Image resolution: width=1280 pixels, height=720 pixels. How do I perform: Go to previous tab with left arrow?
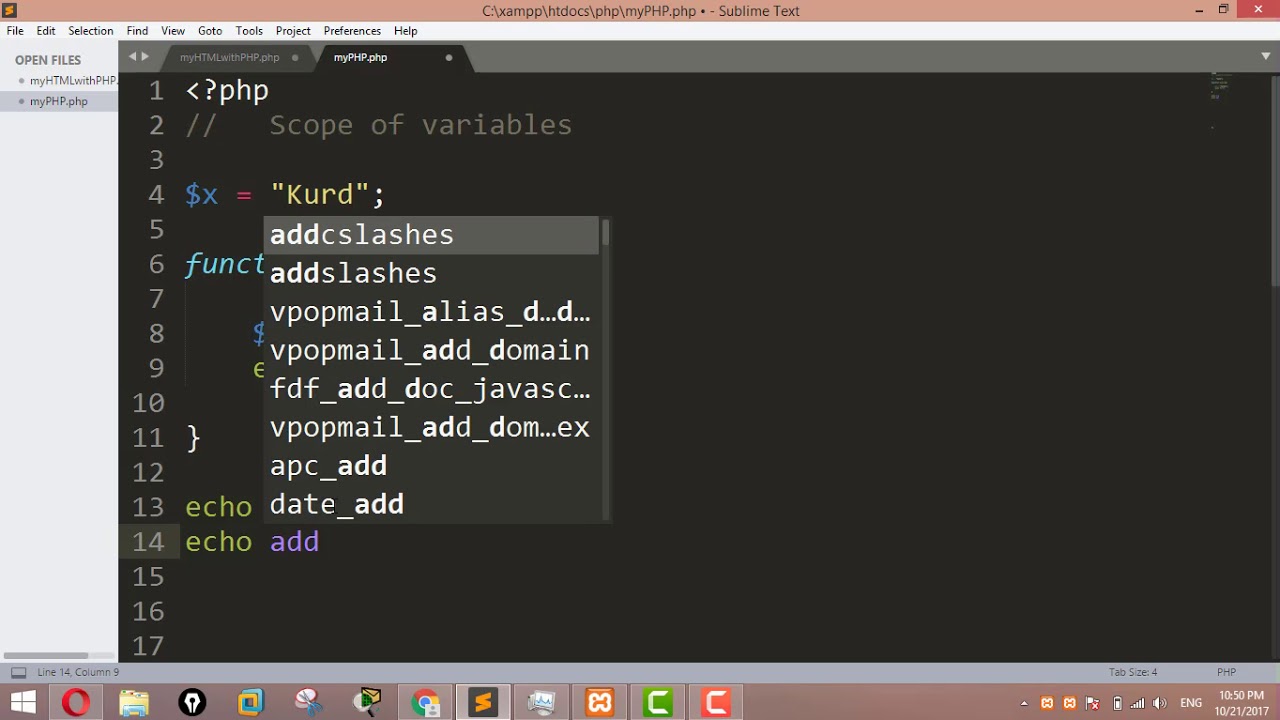point(132,57)
